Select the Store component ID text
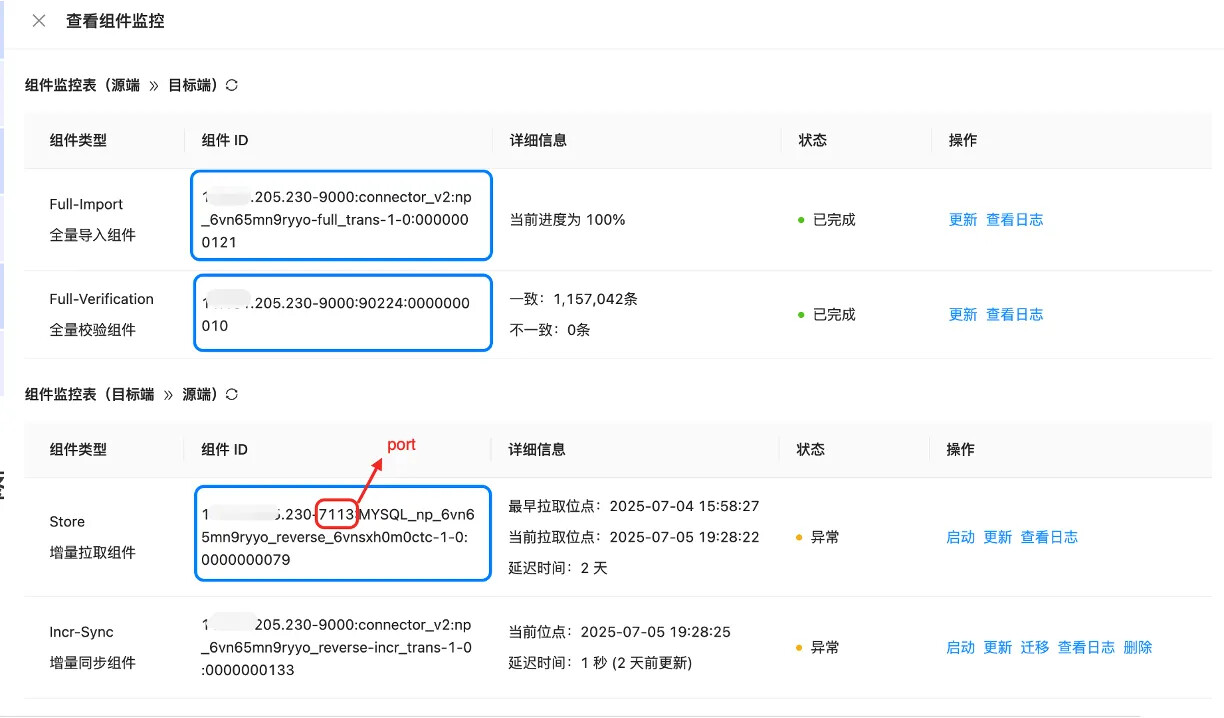This screenshot has height=718, width=1224. coord(338,537)
